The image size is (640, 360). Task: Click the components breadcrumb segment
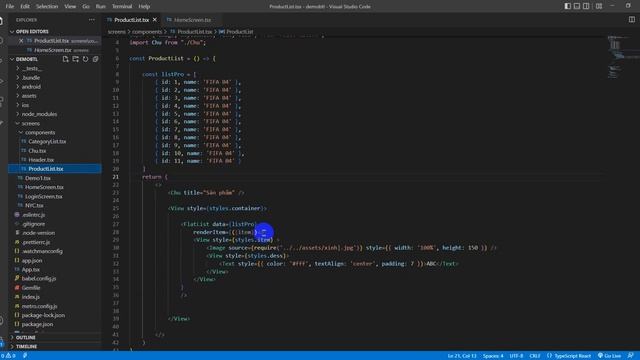pyautogui.click(x=147, y=31)
